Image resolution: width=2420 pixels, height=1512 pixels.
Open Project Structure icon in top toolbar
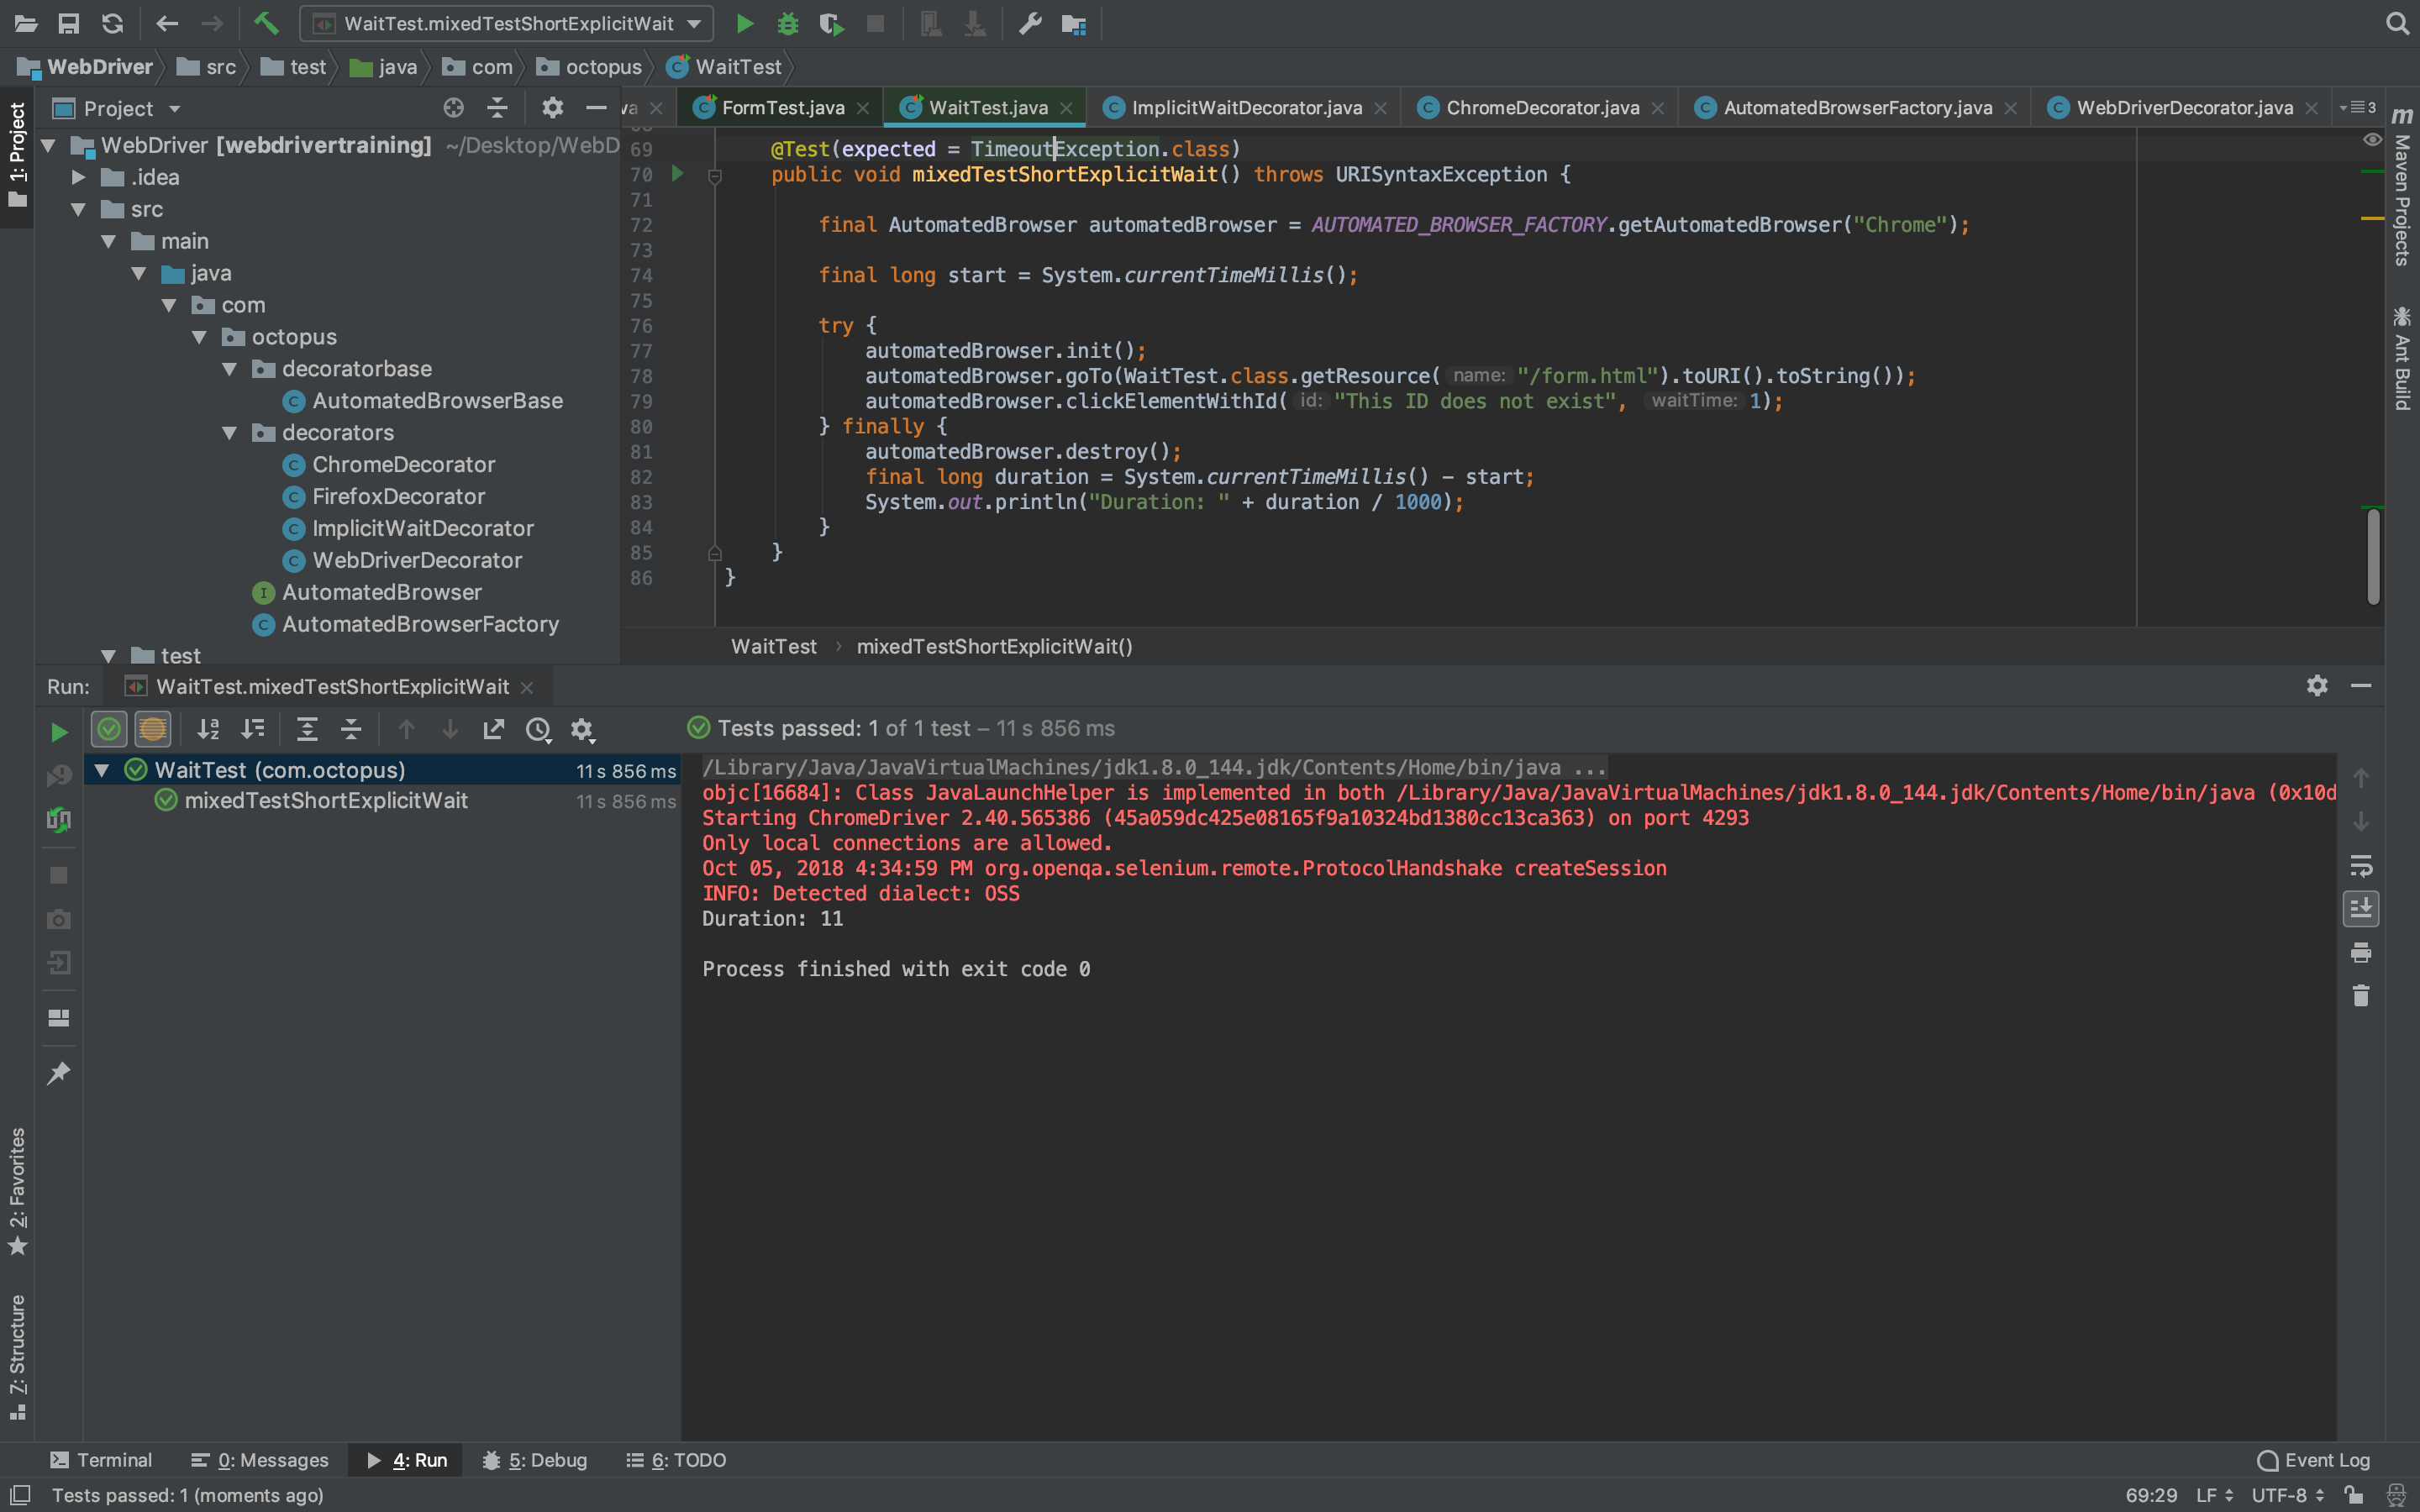[x=1074, y=23]
